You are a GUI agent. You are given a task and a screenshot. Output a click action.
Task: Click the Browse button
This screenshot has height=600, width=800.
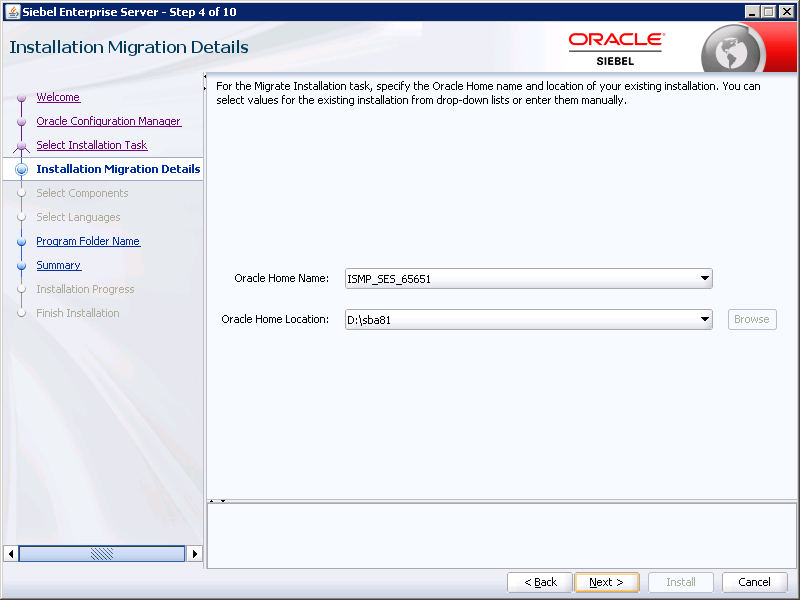[752, 319]
